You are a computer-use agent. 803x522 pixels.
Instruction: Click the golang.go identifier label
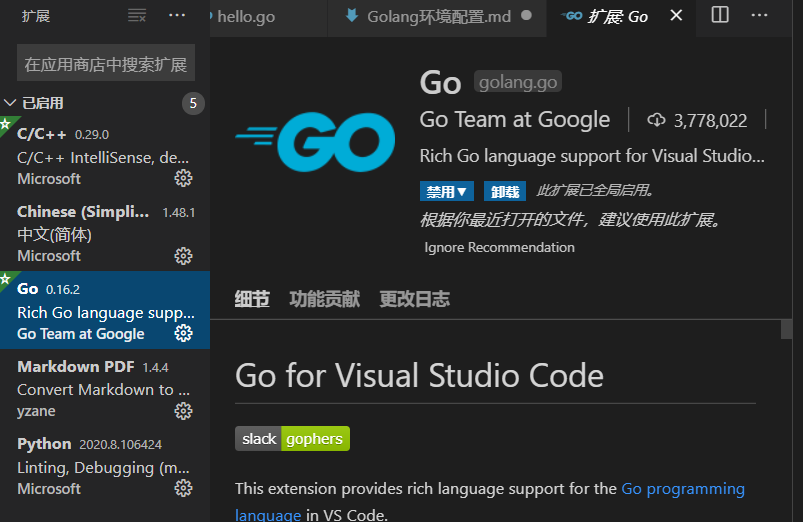[518, 81]
